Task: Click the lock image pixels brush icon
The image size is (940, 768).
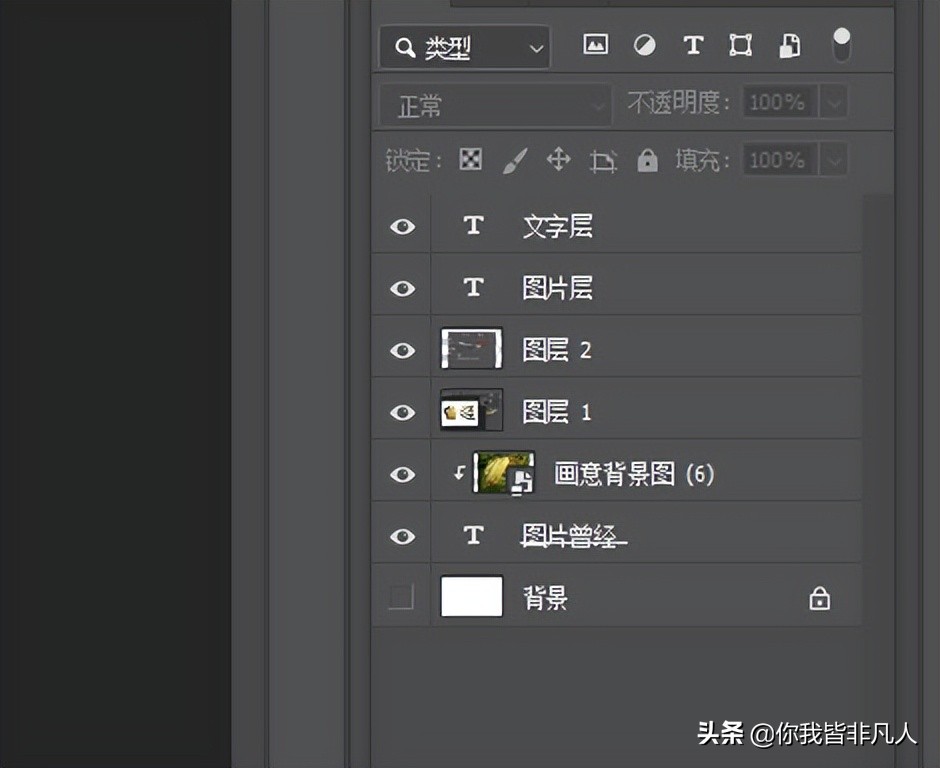Action: point(514,160)
